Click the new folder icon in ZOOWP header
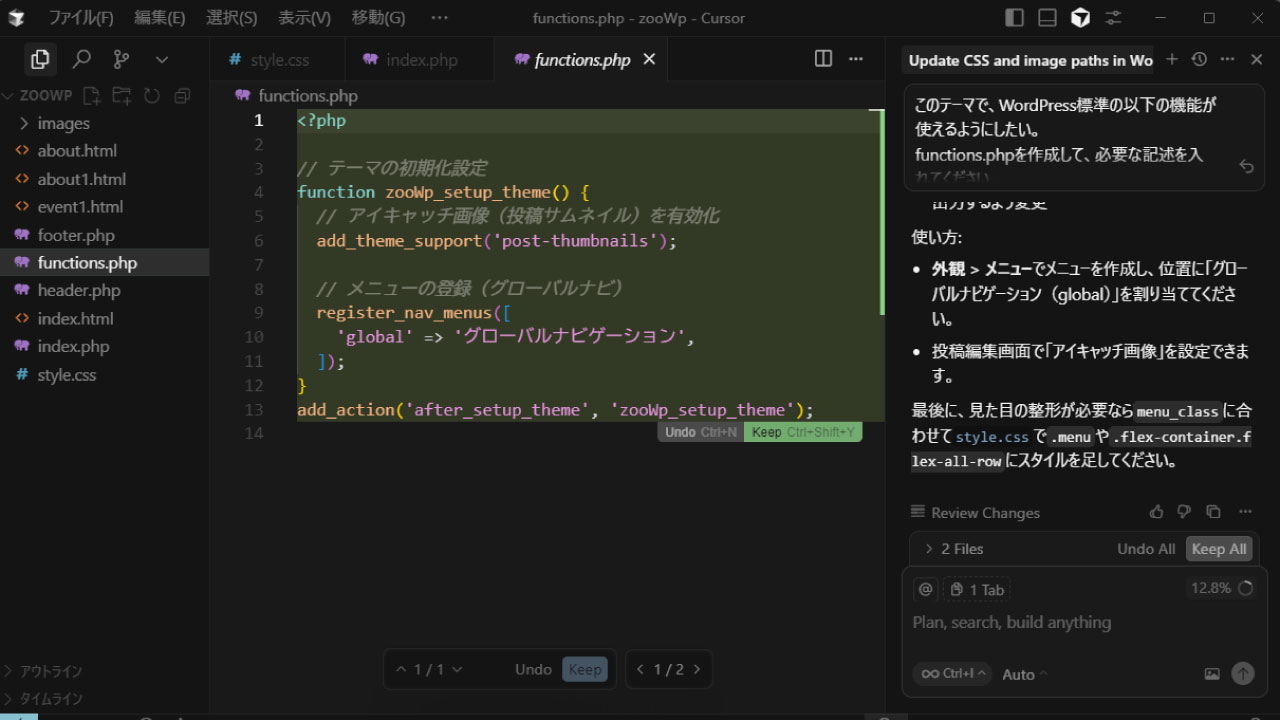 tap(122, 96)
